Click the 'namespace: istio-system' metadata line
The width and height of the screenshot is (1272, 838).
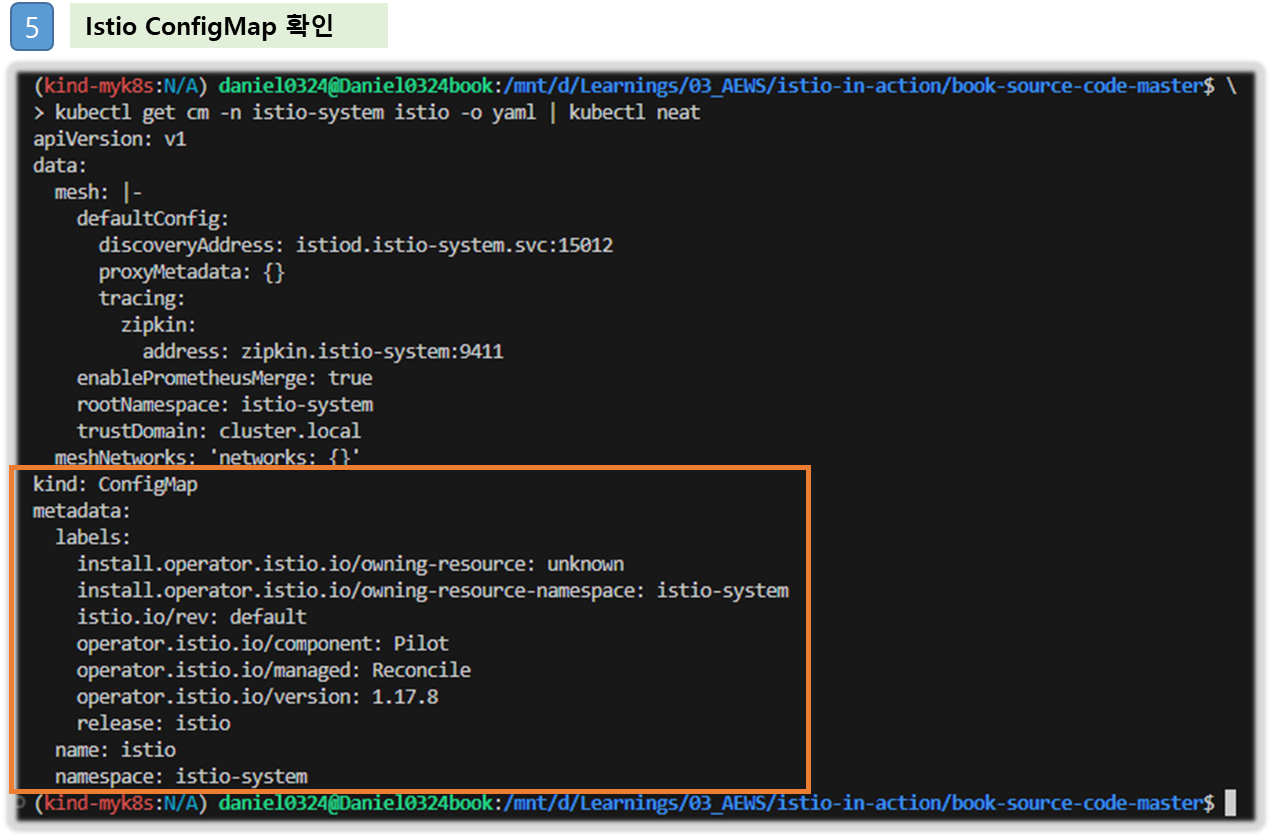pos(181,776)
